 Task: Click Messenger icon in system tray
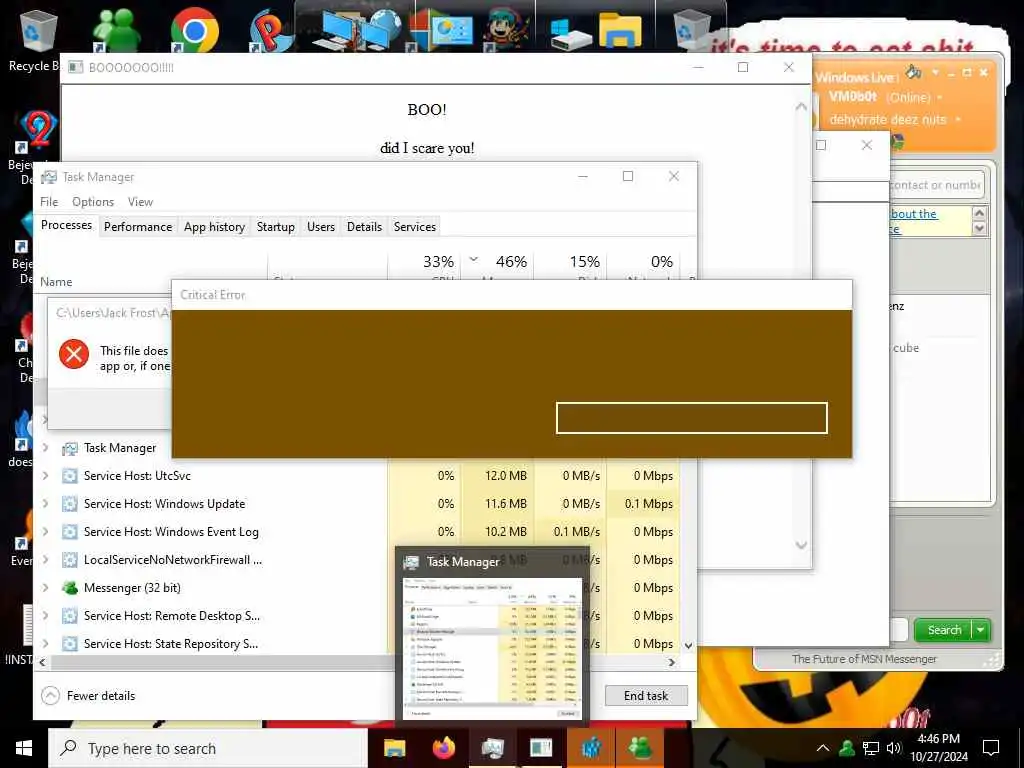pyautogui.click(x=846, y=748)
